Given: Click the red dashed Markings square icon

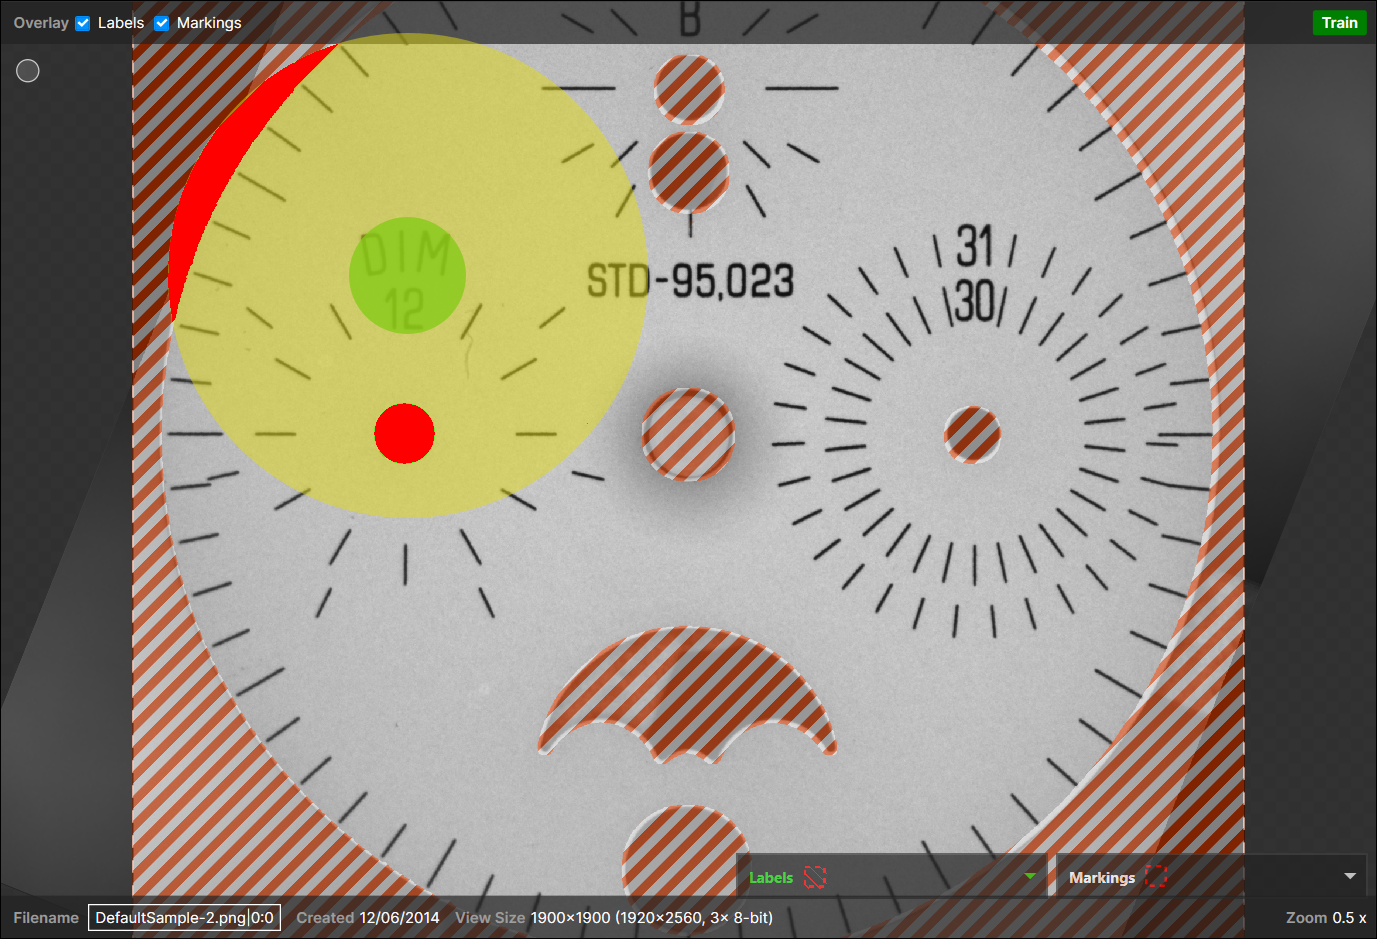Looking at the screenshot, I should [x=1156, y=877].
